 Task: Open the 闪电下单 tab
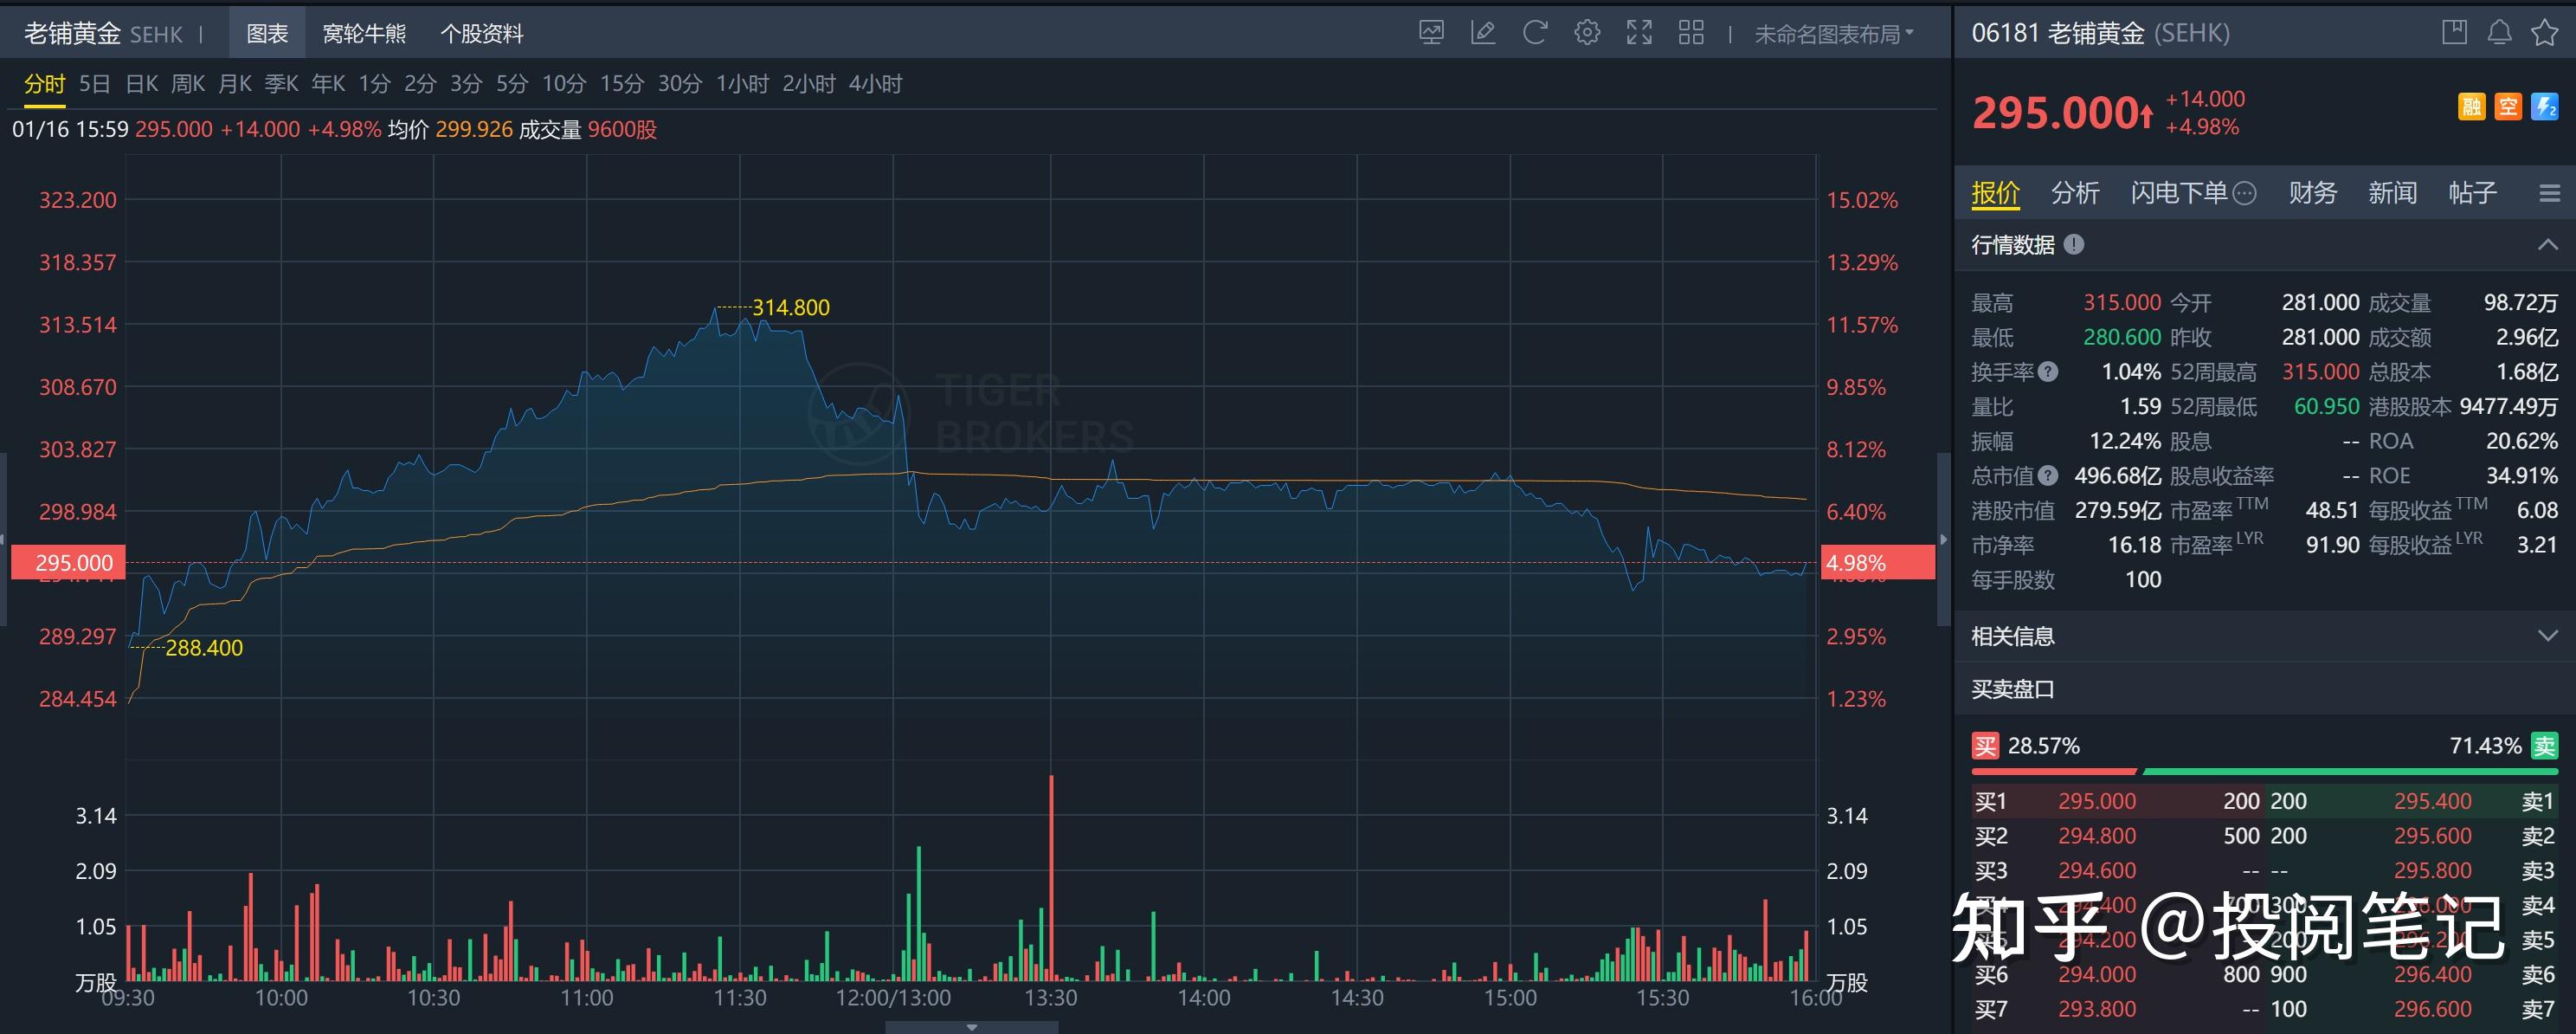click(2179, 193)
